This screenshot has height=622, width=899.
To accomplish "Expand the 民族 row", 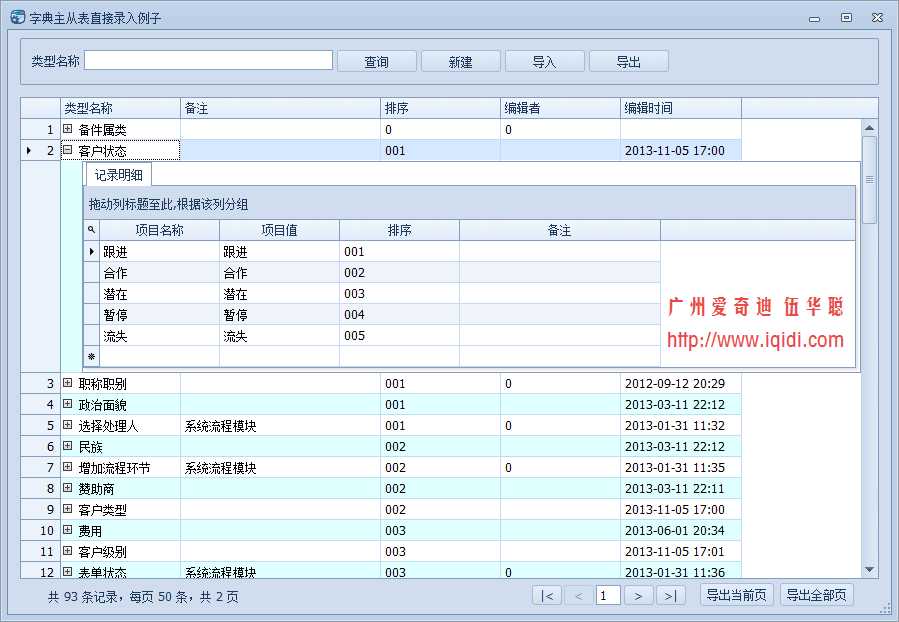I will (68, 446).
